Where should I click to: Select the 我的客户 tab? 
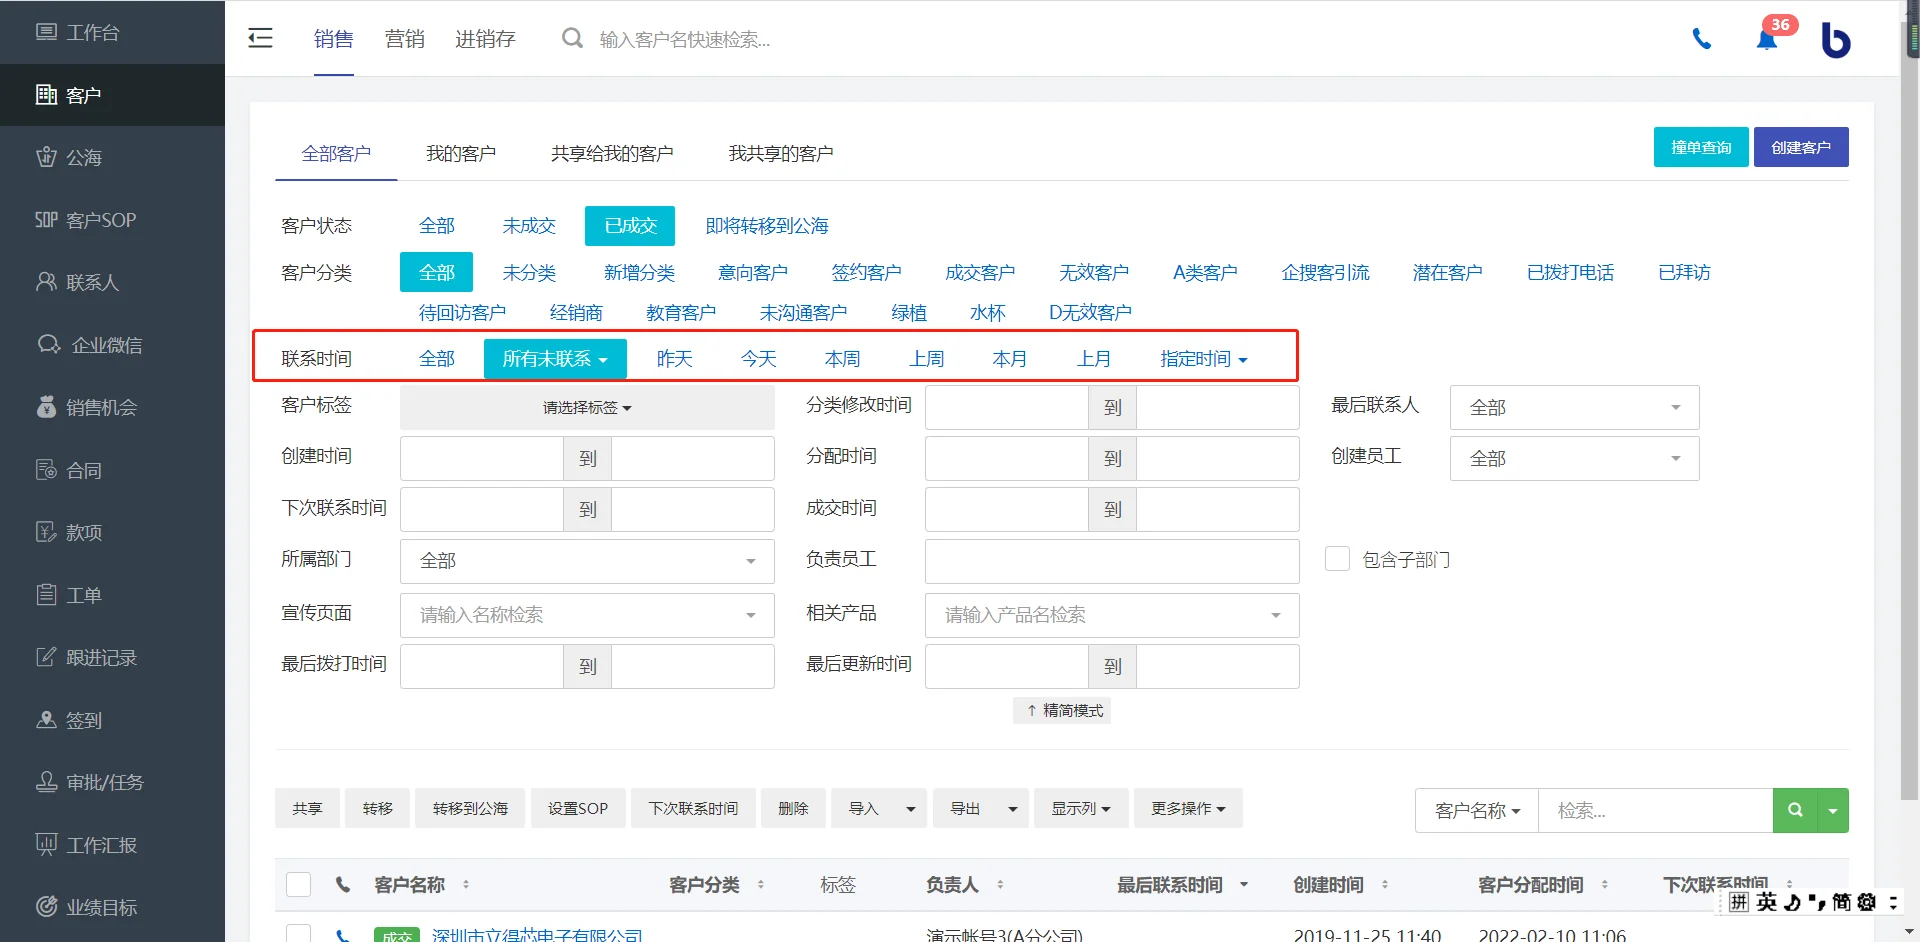coord(461,153)
